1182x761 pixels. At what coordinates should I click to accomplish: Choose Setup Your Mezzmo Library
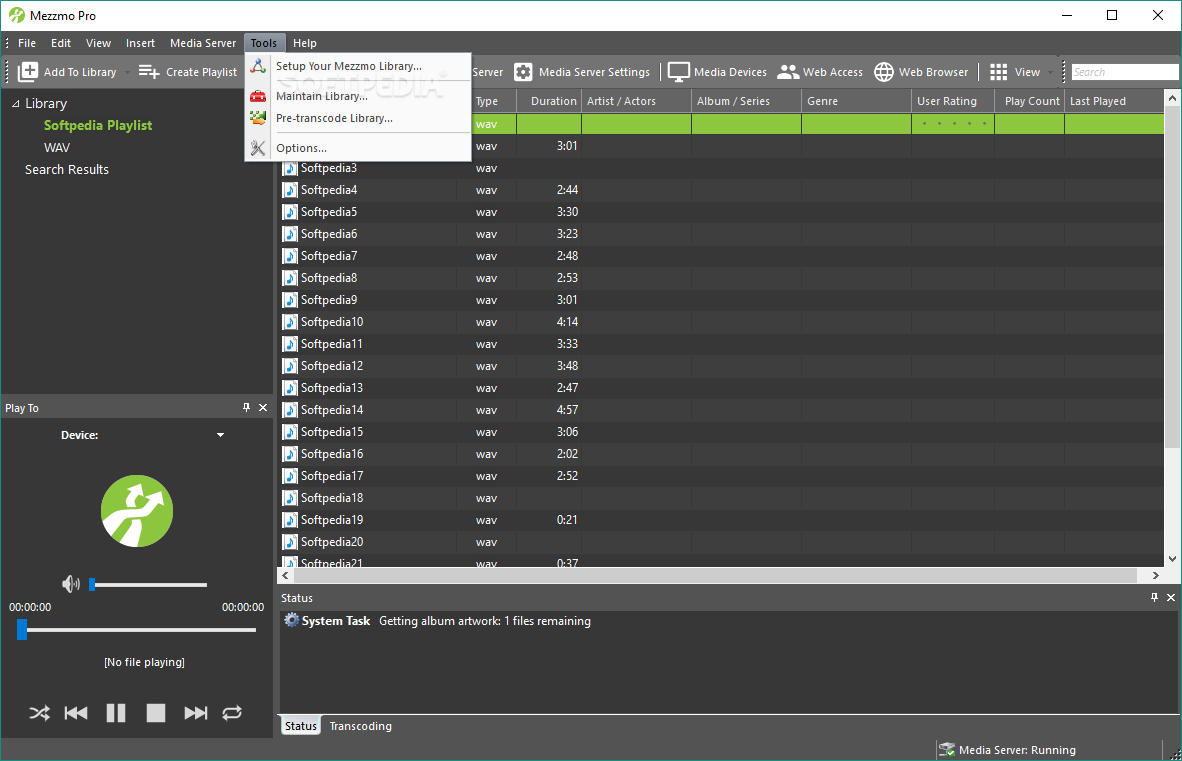pos(358,66)
